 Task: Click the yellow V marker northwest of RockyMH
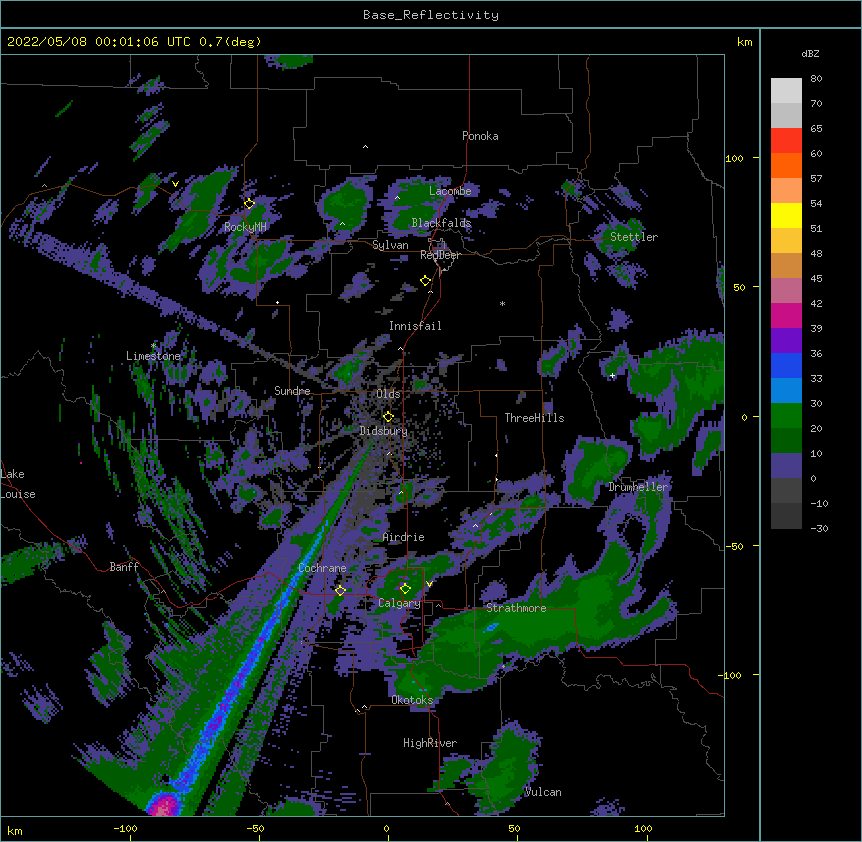click(x=175, y=184)
